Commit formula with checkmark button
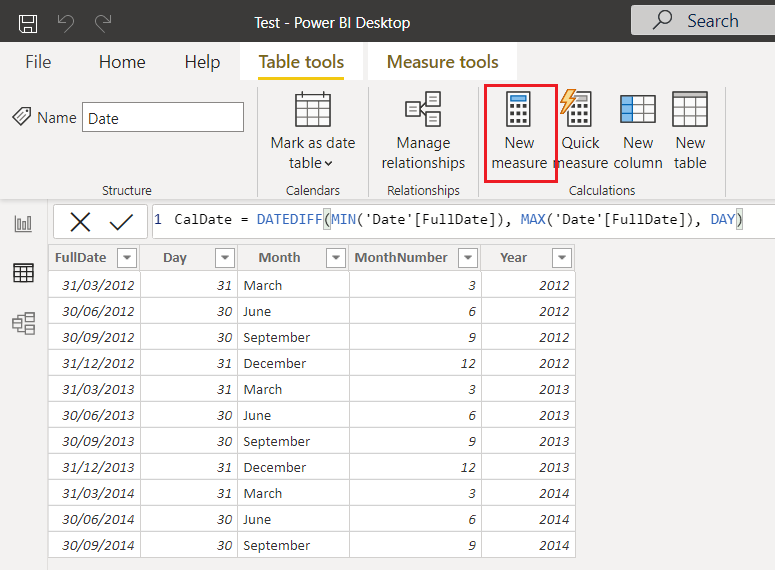This screenshot has height=570, width=775. coord(121,222)
